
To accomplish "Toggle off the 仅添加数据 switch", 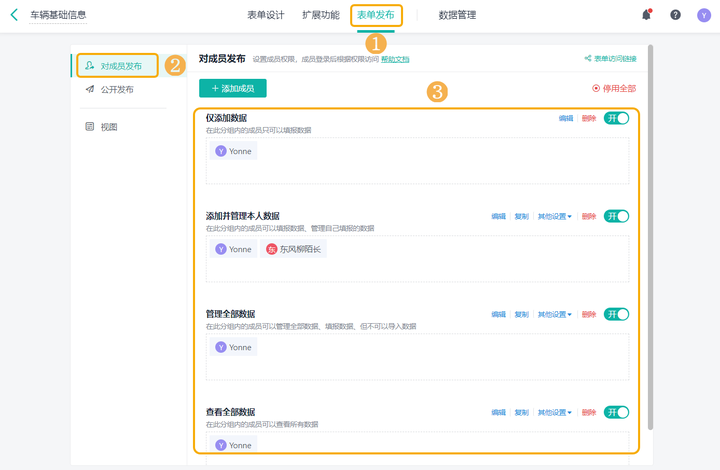I will [616, 118].
